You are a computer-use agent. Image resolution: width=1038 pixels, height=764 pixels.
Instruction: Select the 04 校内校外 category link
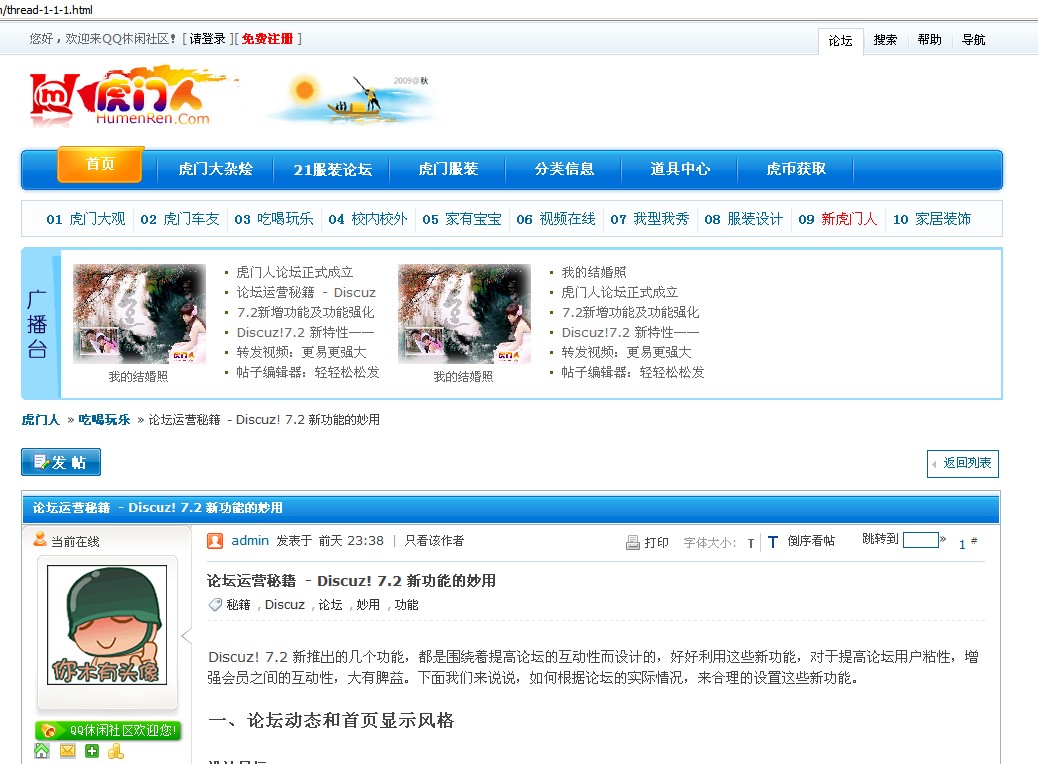pos(368,219)
